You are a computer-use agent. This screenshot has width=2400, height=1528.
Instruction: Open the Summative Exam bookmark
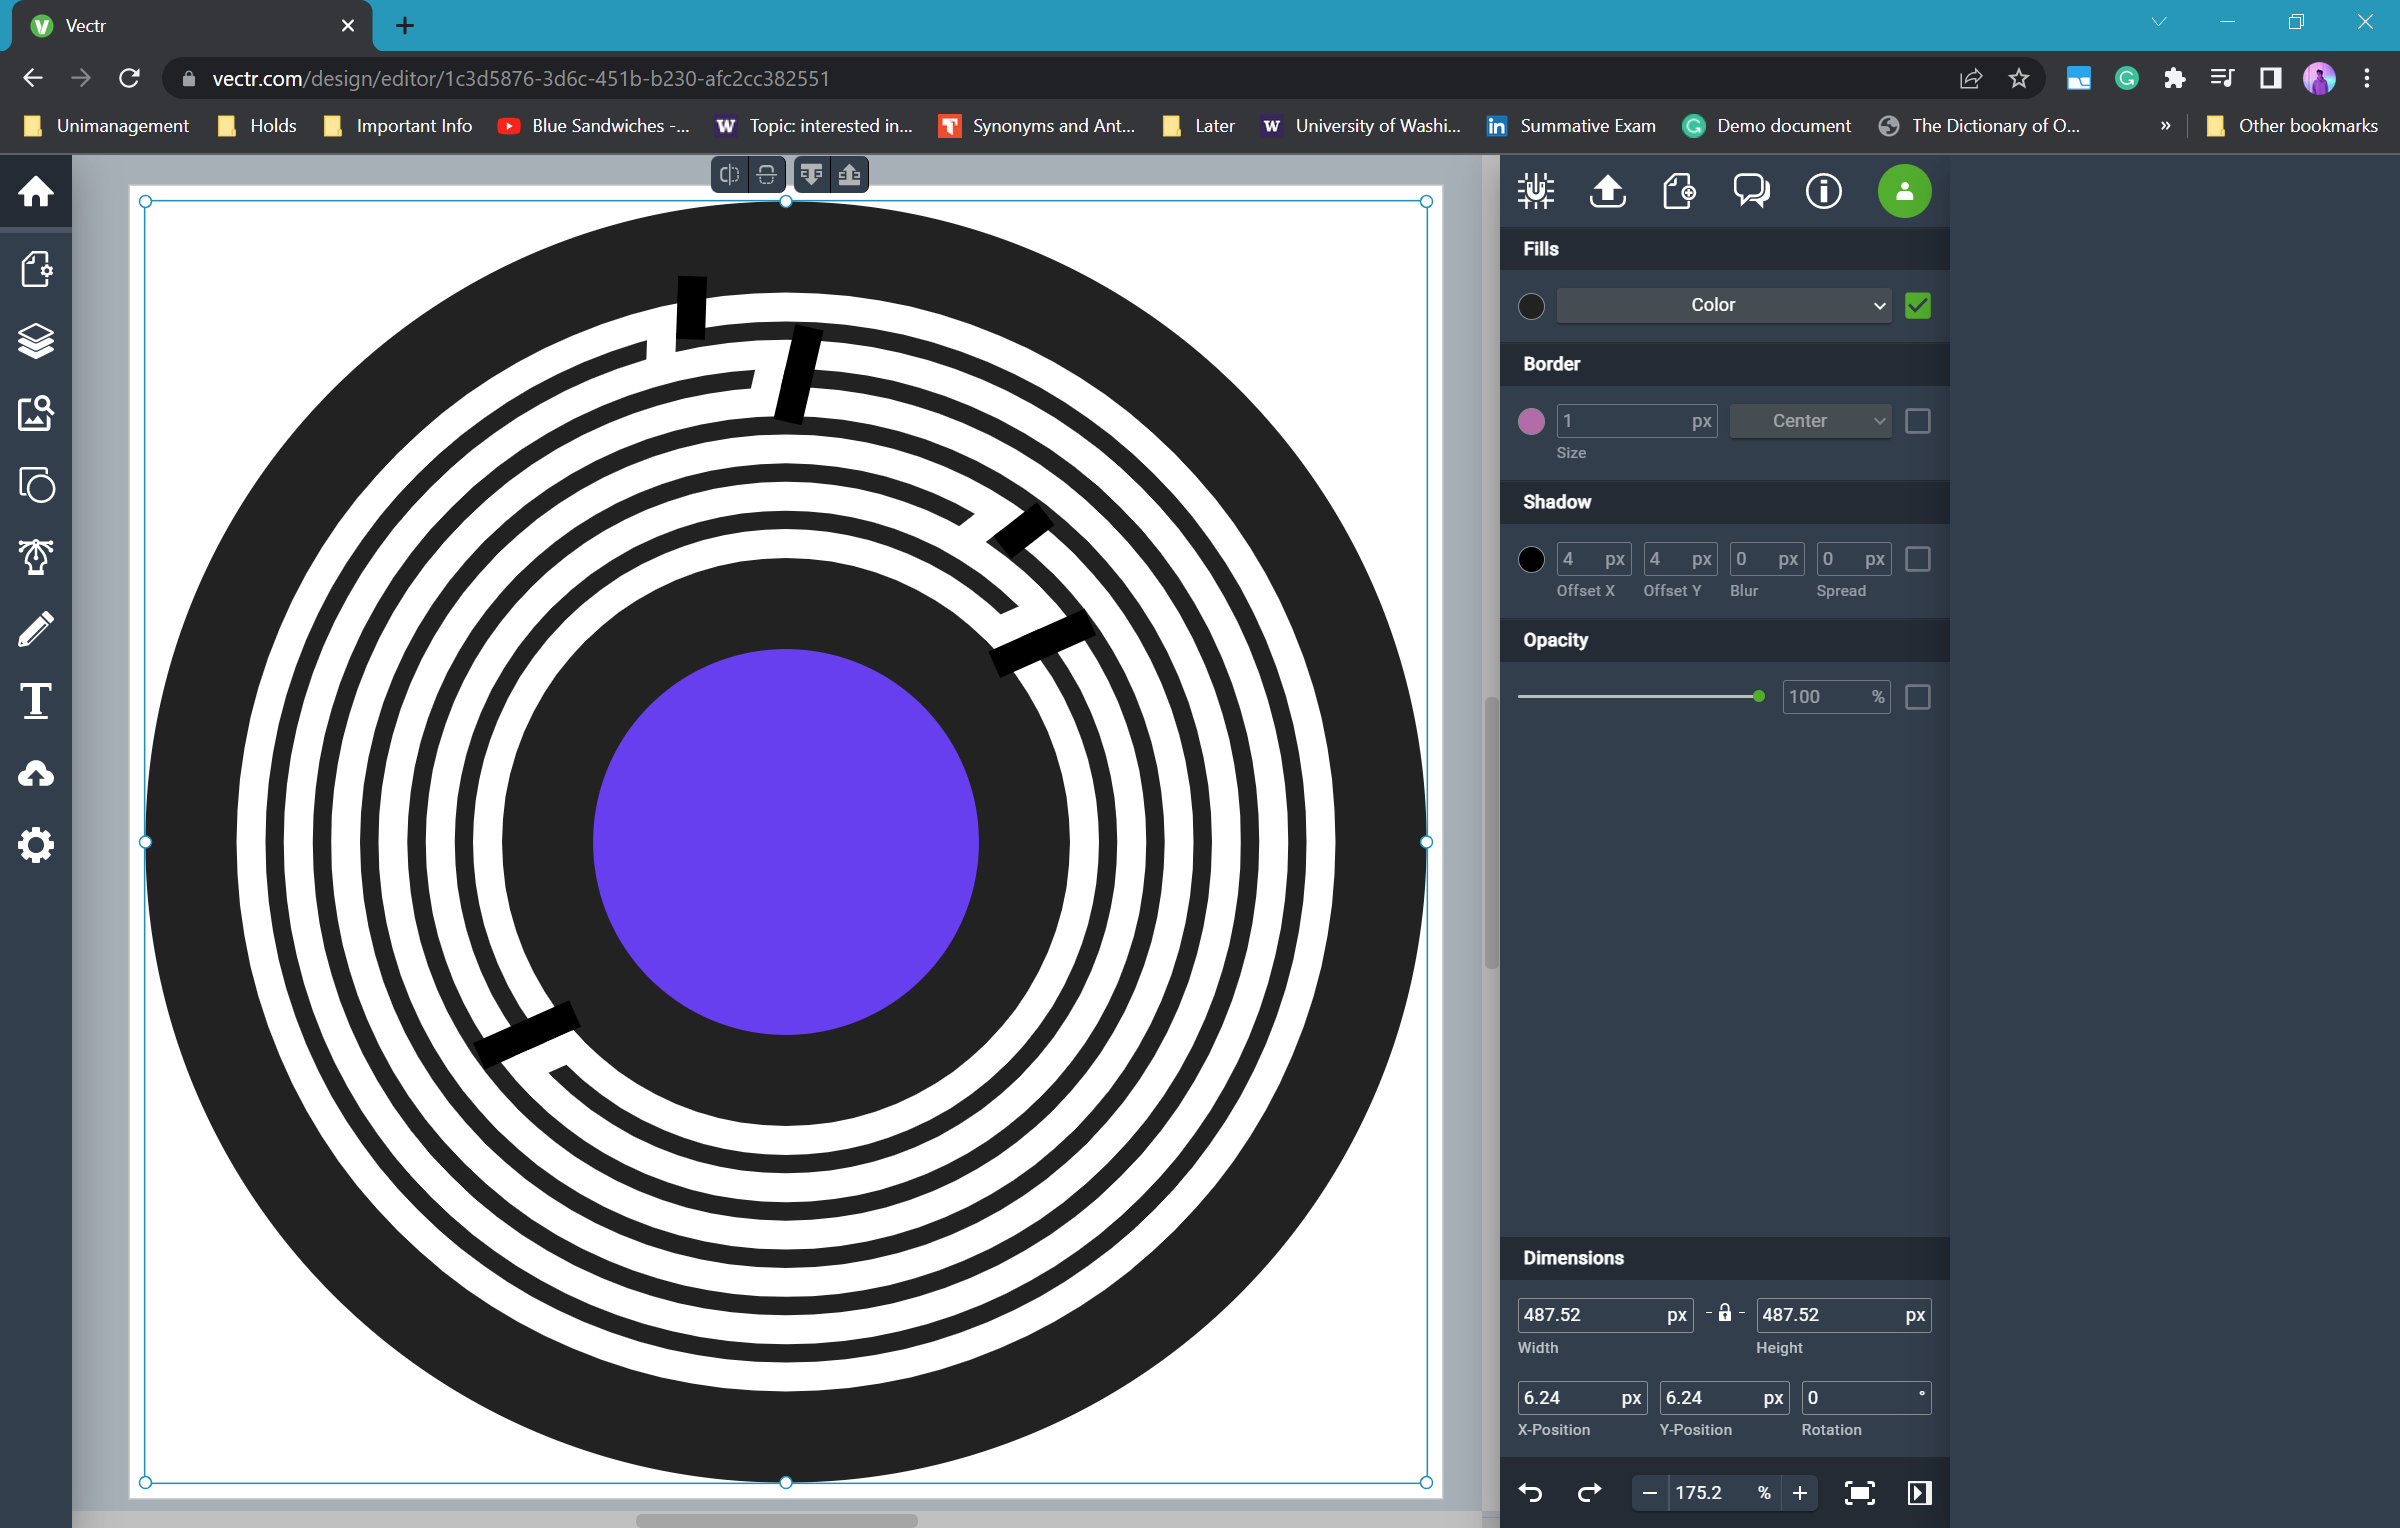(1571, 125)
